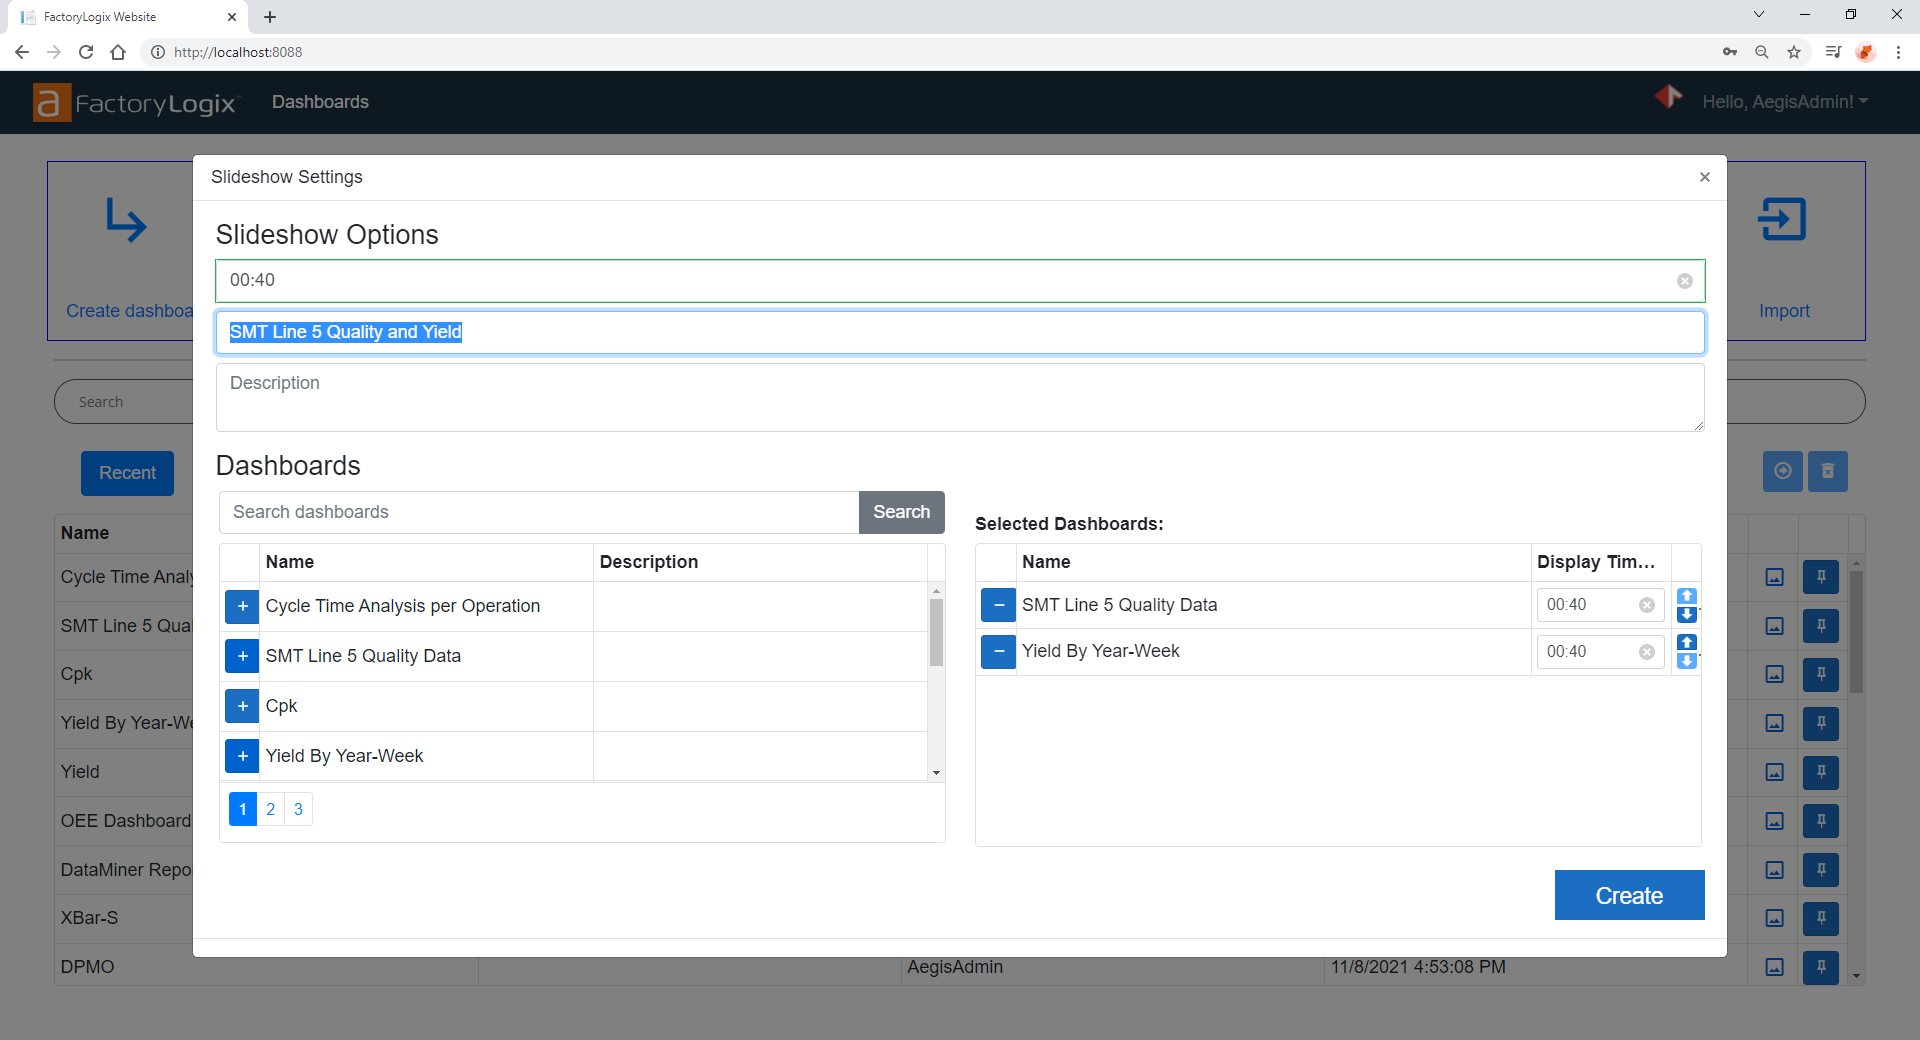Screen dimensions: 1920x1040
Task: Click the circular arrow export icon above the table
Action: [1782, 471]
